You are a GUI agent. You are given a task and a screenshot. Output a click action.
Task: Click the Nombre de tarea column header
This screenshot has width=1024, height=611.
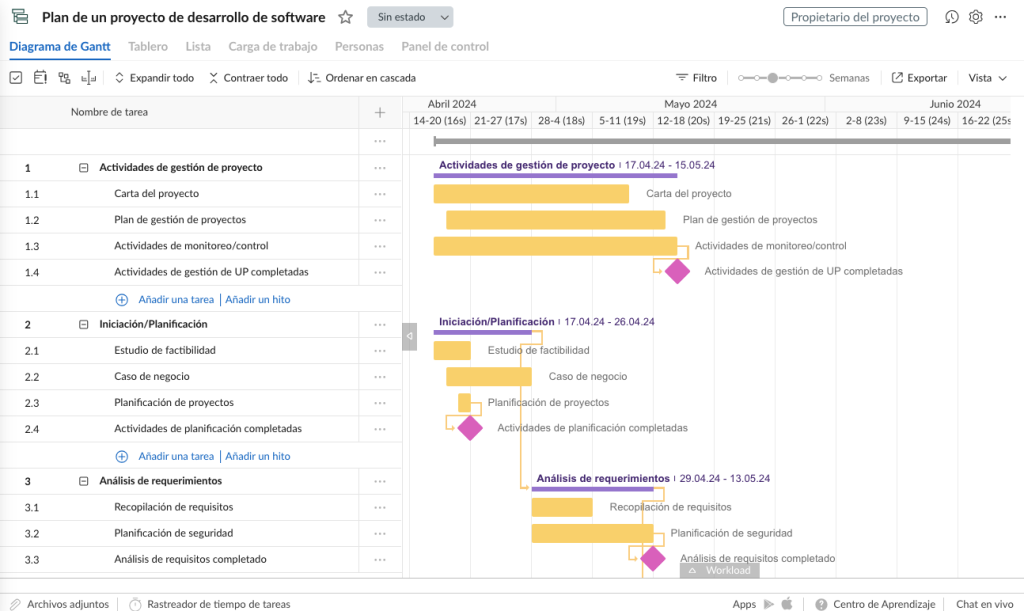[x=109, y=112]
